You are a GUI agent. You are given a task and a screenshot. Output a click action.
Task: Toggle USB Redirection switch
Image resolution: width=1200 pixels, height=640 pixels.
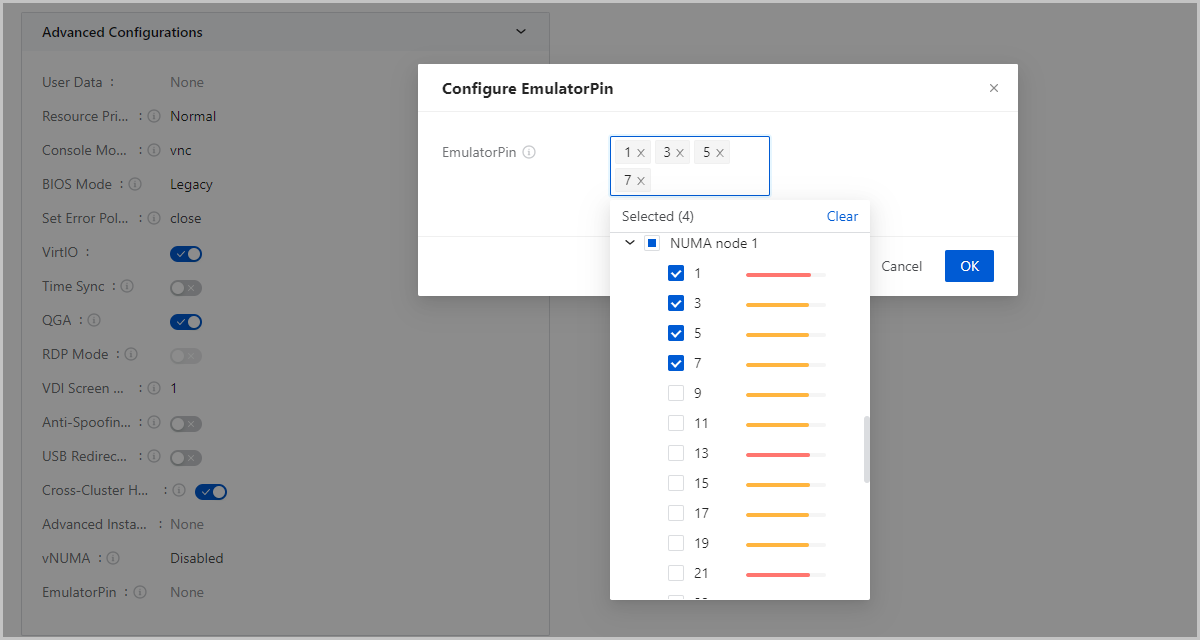click(186, 458)
